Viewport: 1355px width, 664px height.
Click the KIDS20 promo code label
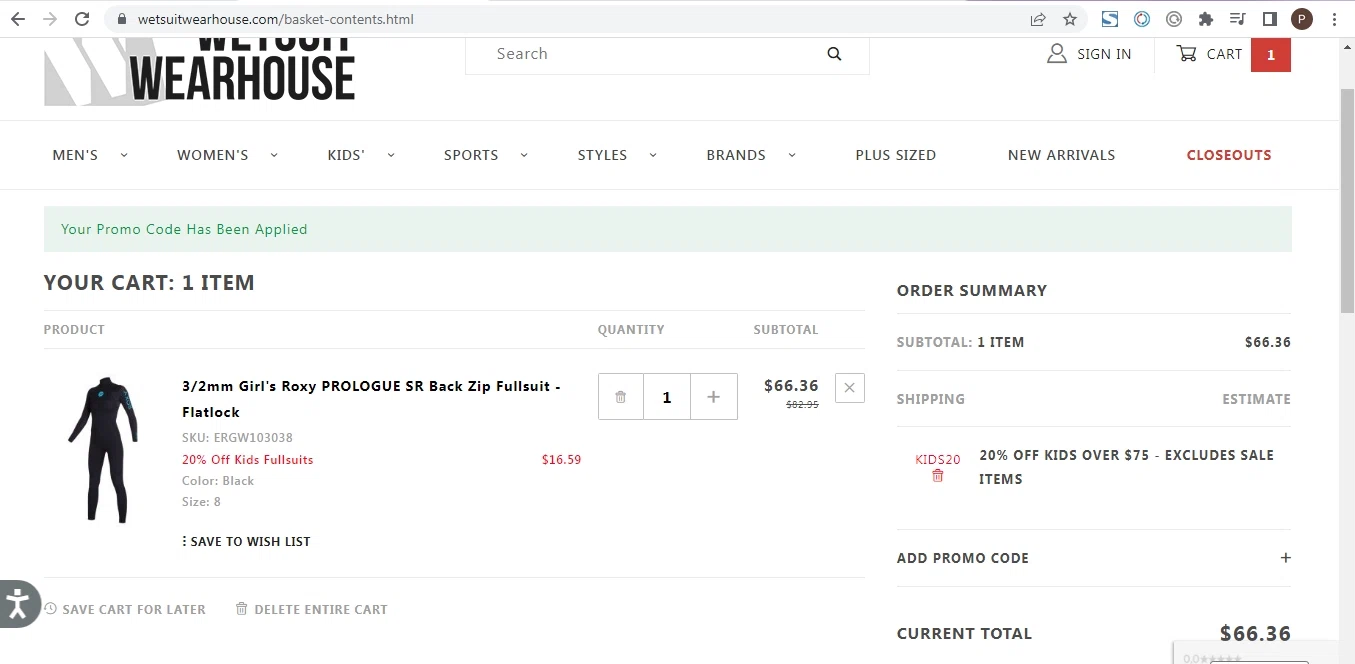coord(938,460)
